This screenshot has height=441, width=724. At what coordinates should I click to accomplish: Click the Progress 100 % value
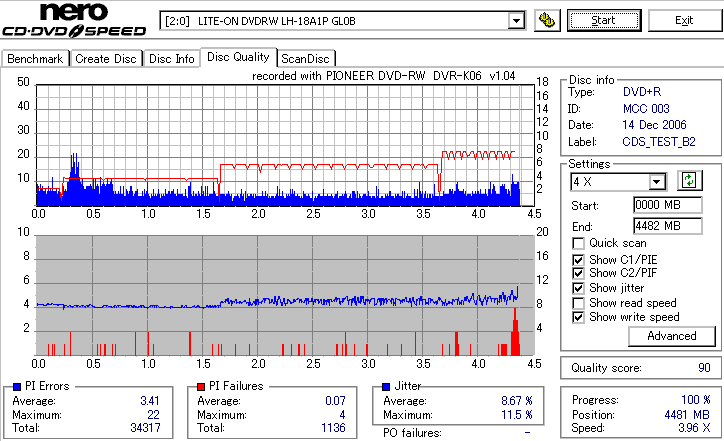[696, 400]
